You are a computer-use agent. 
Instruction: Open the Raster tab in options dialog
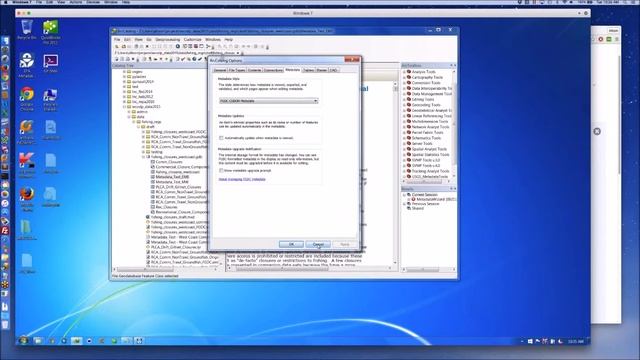click(x=322, y=70)
